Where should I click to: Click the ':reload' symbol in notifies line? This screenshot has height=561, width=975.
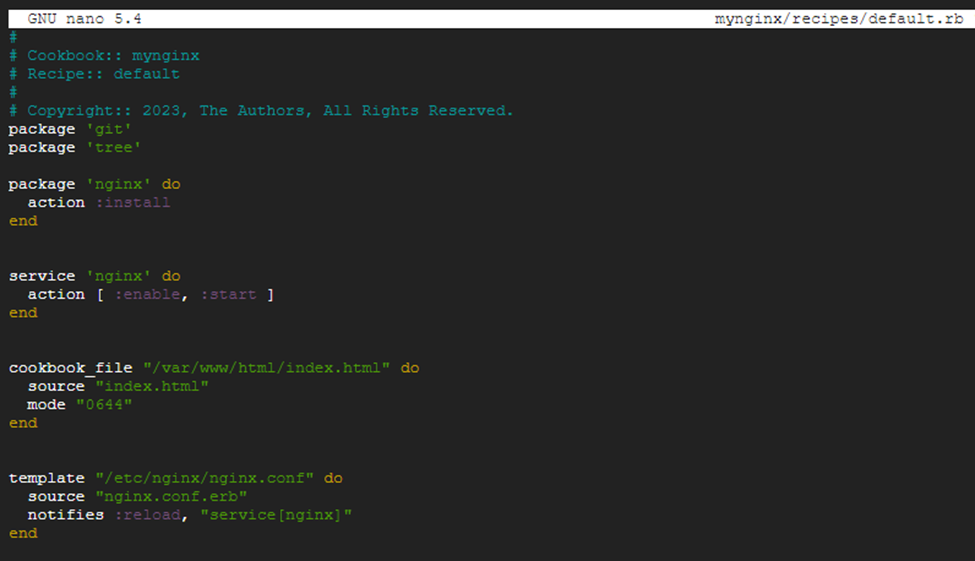click(x=148, y=515)
